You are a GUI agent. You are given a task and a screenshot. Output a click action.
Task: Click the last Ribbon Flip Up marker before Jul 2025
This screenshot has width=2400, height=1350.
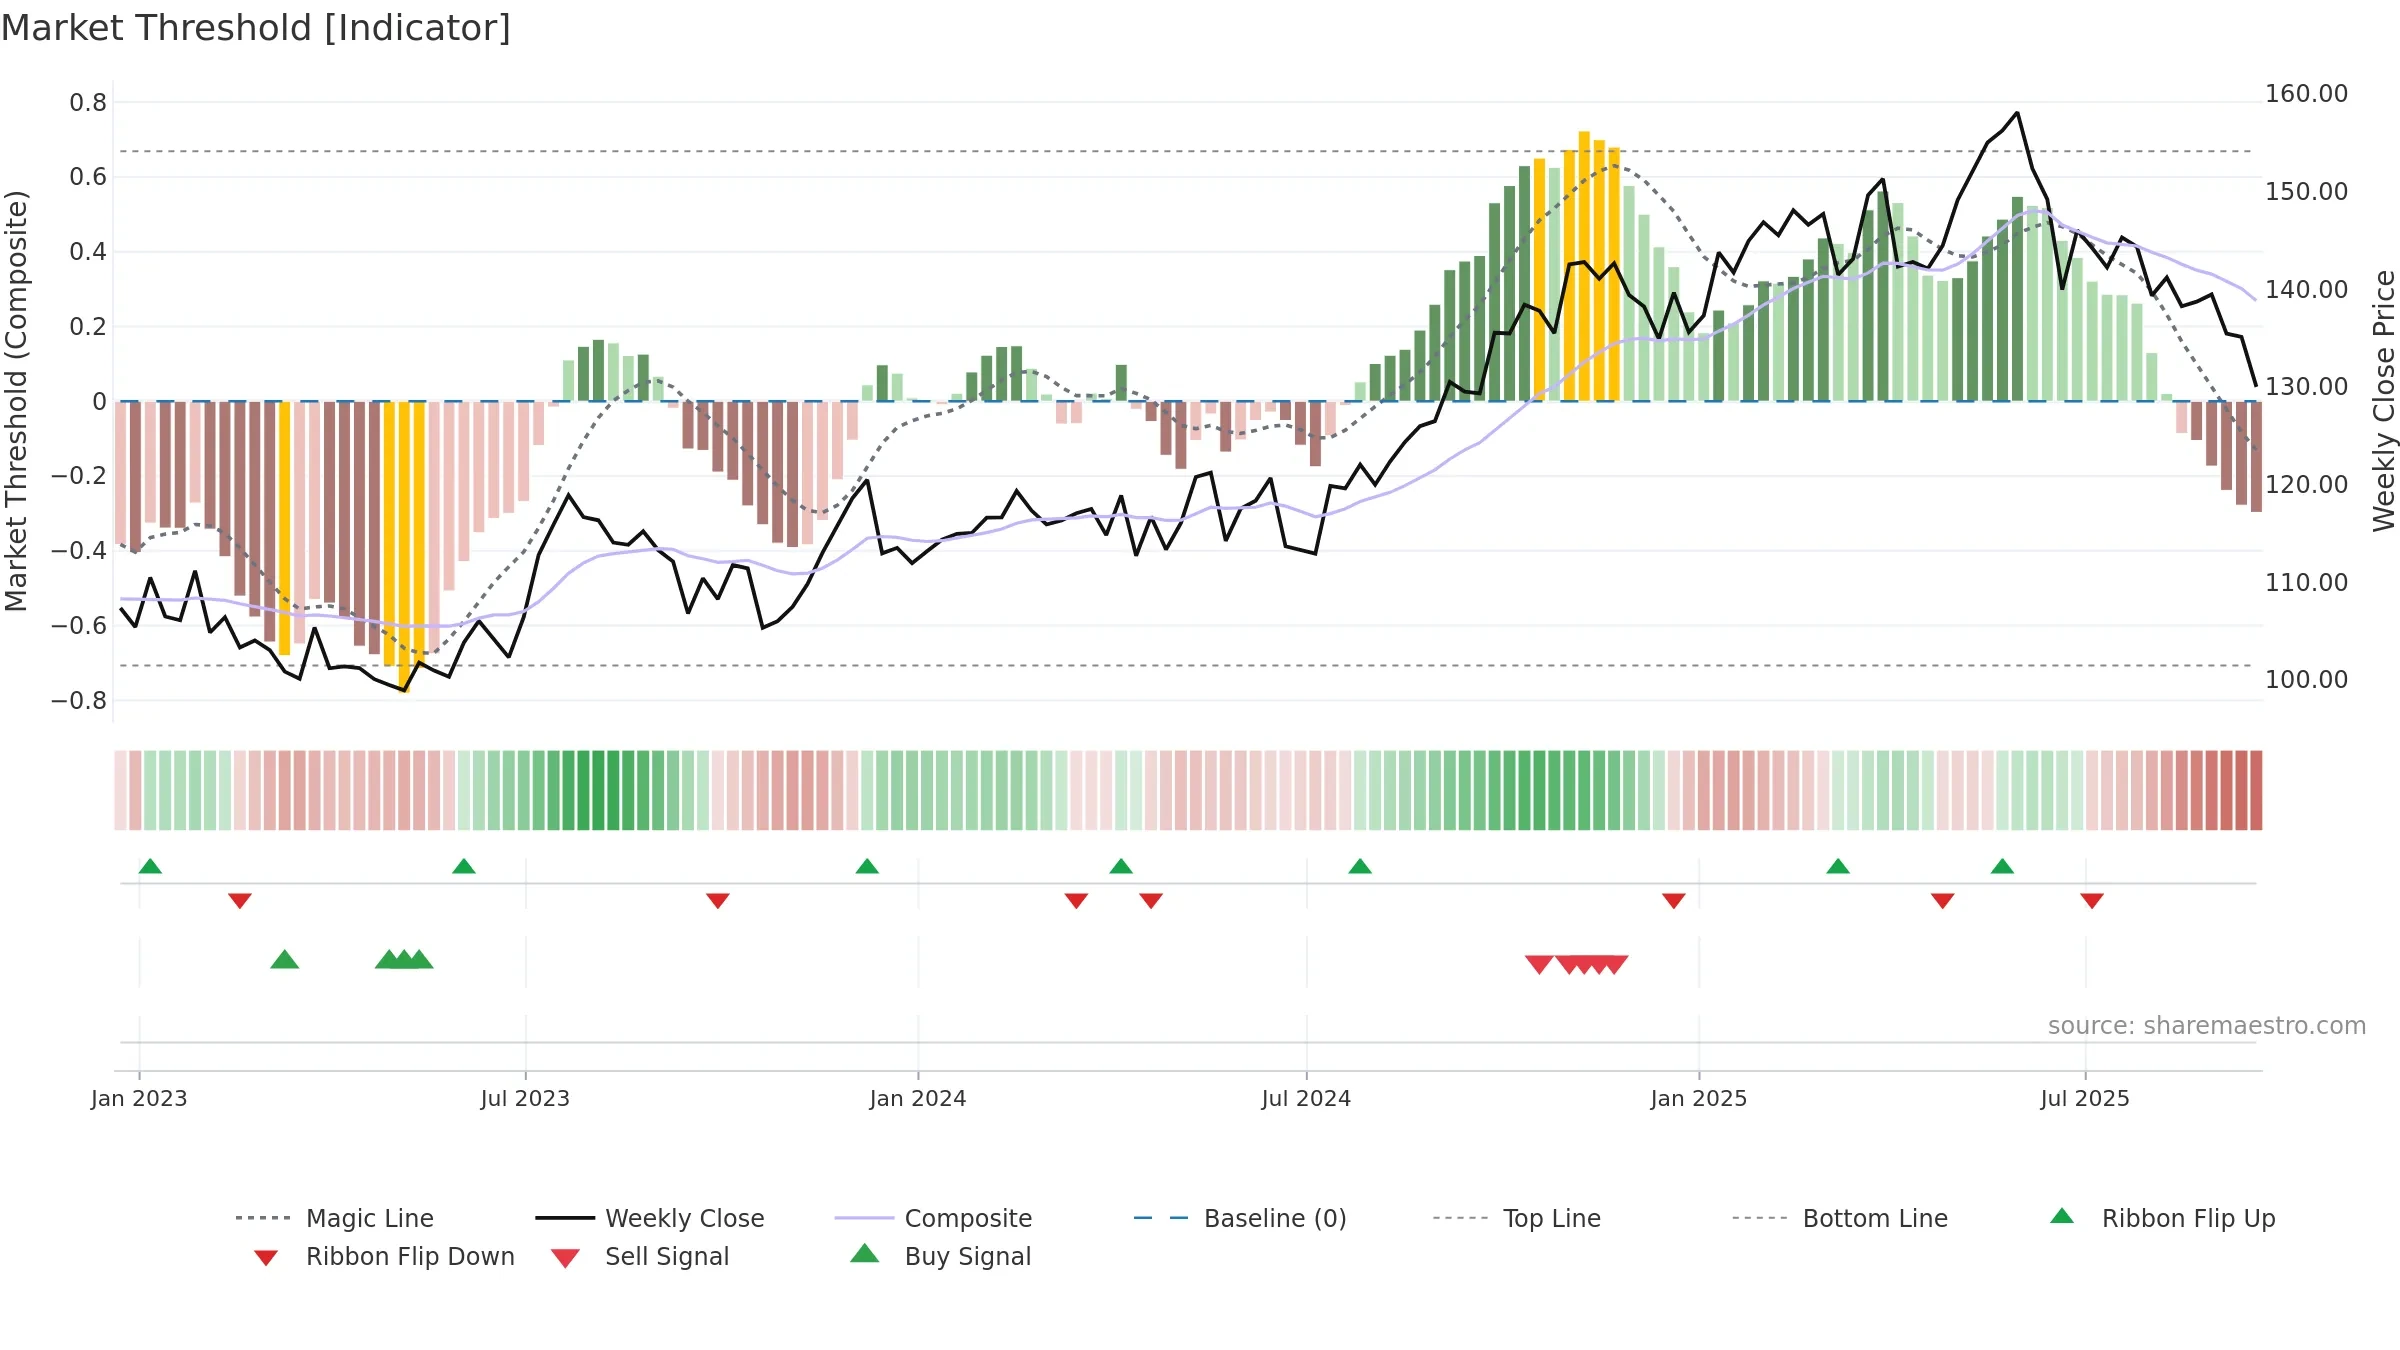point(2002,866)
